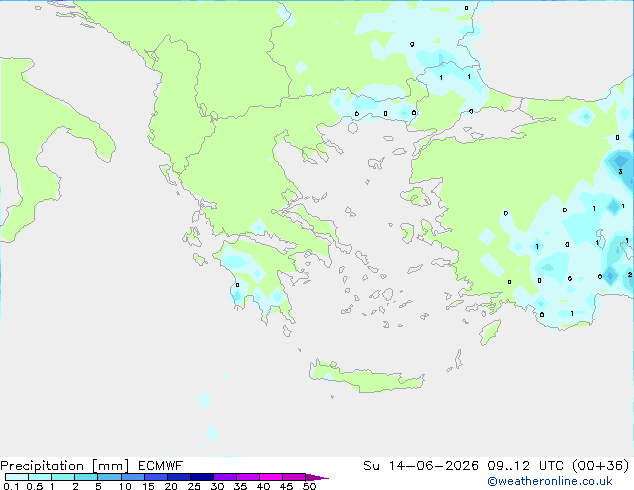Select the 10 mm legend color swatch
This screenshot has width=634, height=490.
132,477
